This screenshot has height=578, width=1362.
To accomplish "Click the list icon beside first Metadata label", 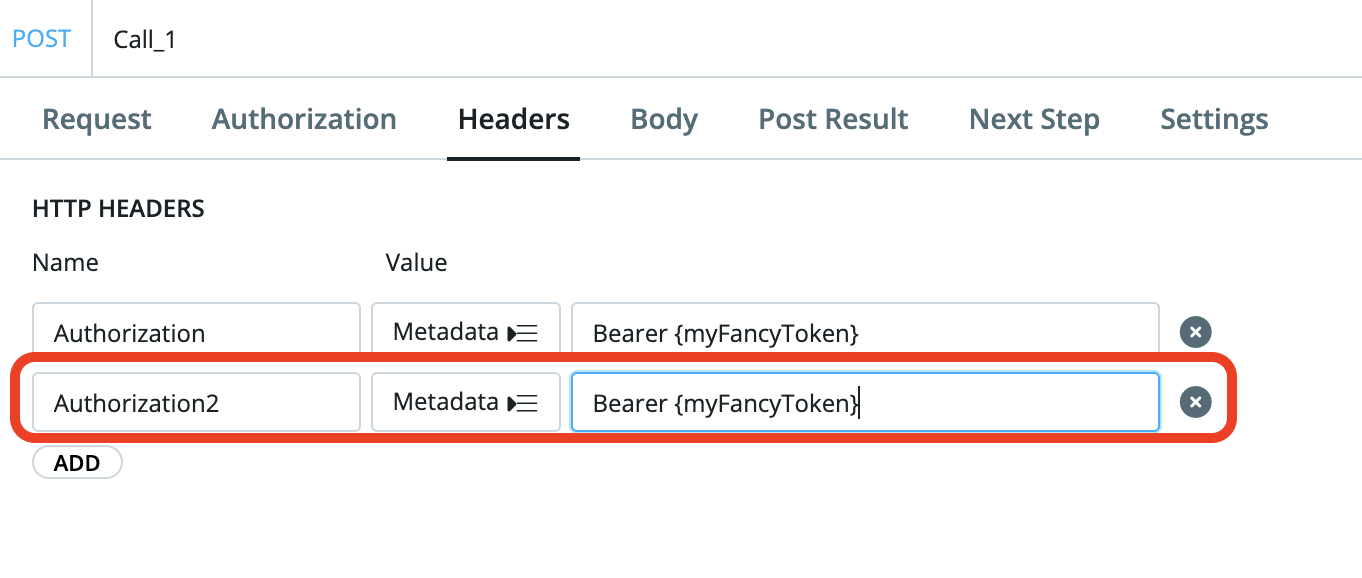I will (x=523, y=333).
